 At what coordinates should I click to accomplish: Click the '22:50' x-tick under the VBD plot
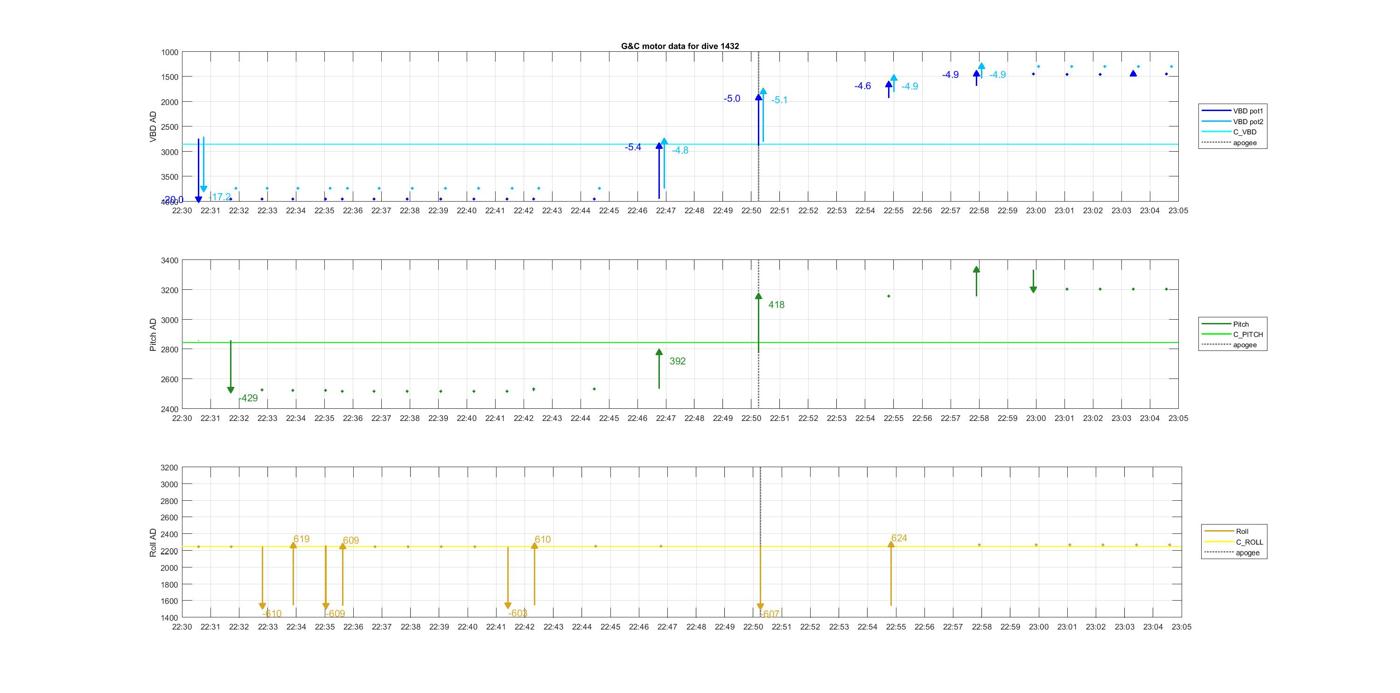[x=751, y=211]
